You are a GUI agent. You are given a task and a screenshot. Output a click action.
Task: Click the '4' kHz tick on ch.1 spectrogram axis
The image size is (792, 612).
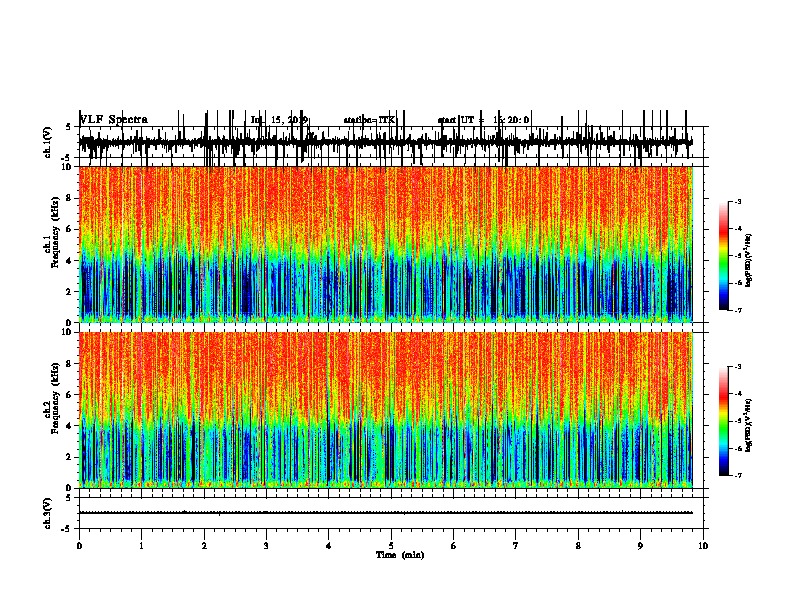70,261
